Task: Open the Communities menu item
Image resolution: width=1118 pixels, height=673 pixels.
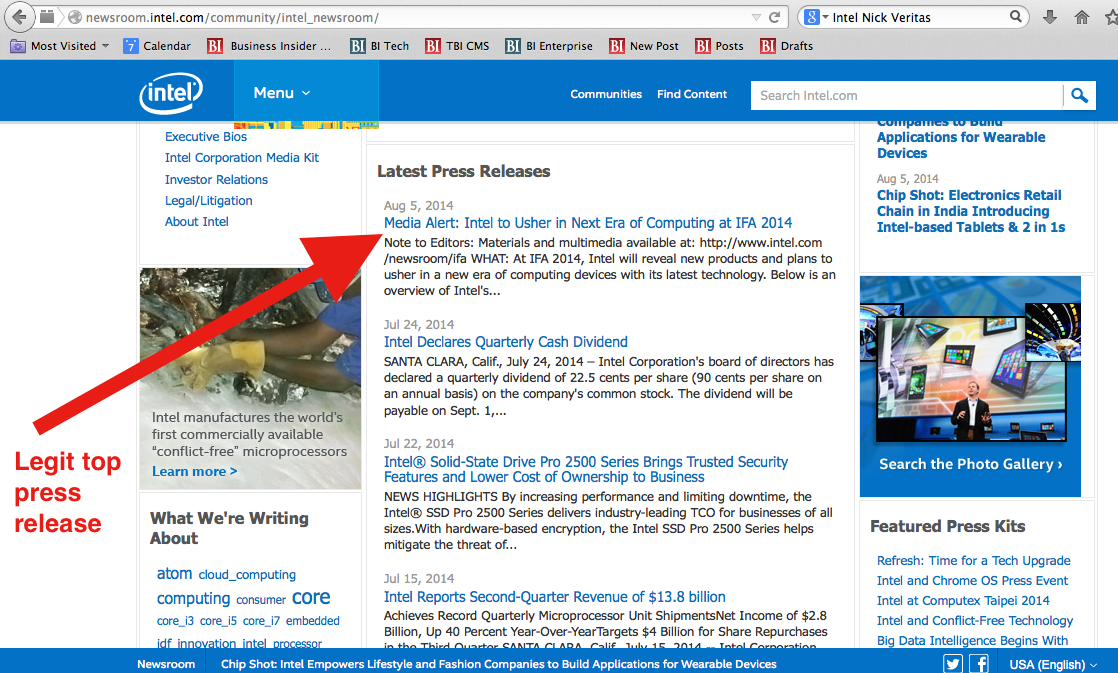Action: point(606,94)
